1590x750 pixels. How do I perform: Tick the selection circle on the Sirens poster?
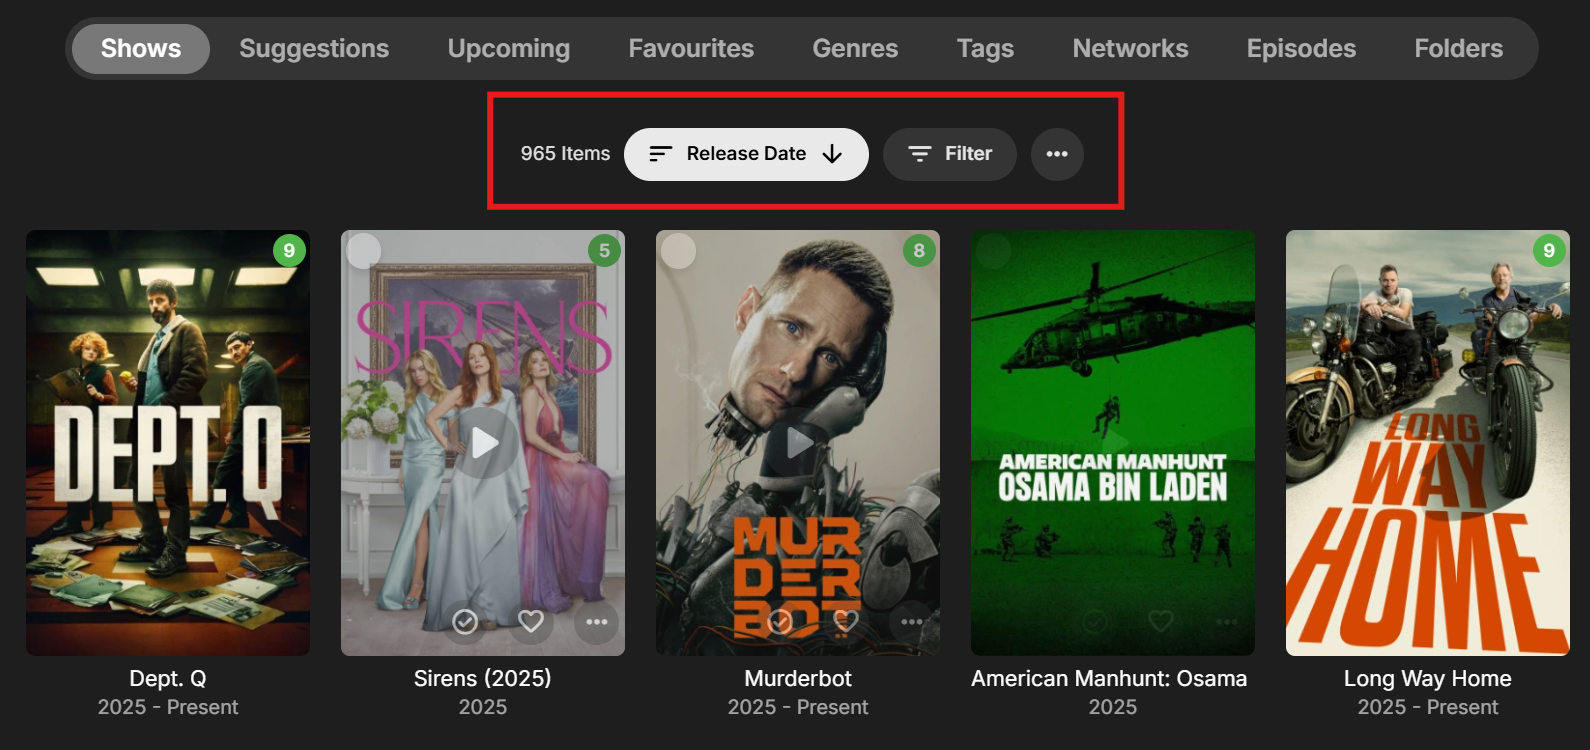(x=364, y=251)
